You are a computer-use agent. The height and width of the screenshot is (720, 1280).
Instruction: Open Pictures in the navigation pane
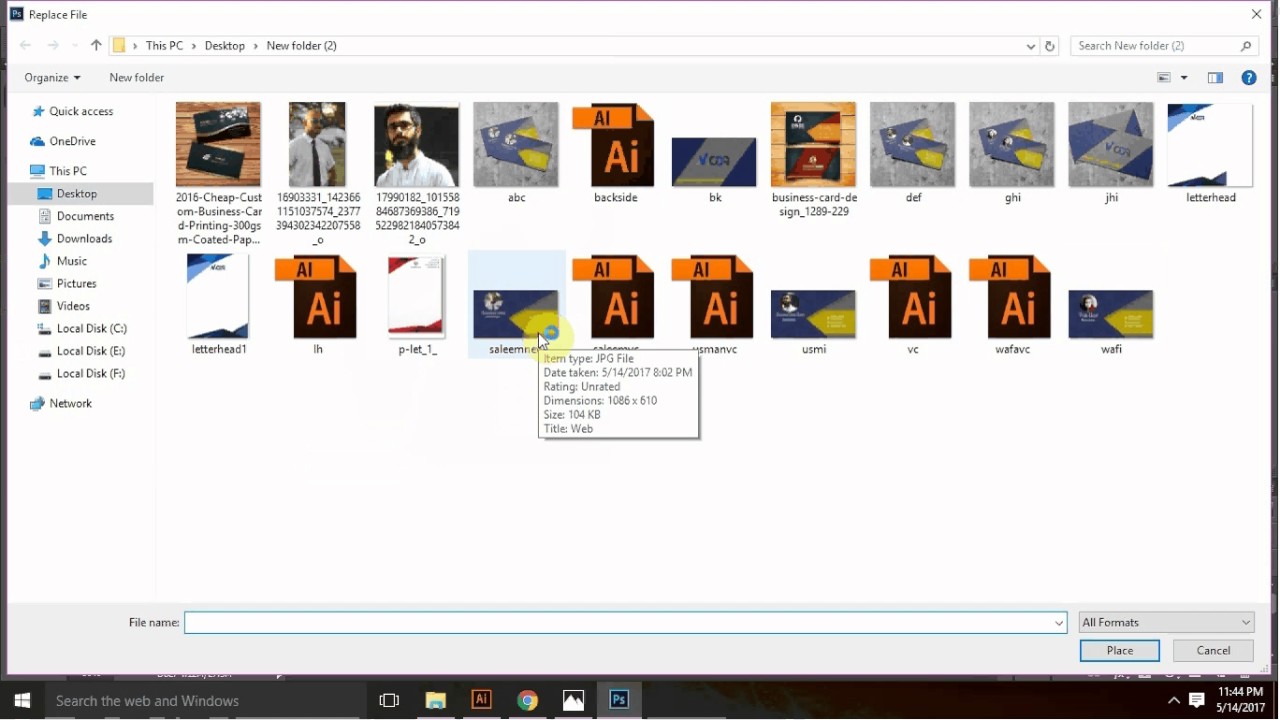[x=67, y=284]
